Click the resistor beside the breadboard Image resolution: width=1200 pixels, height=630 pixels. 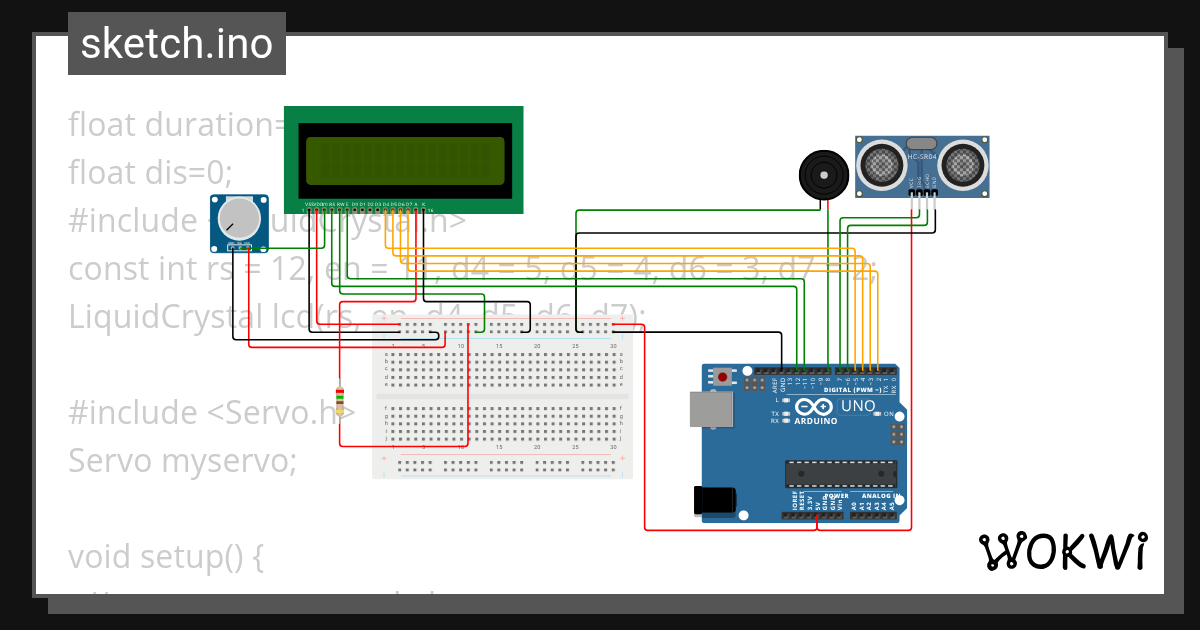pyautogui.click(x=340, y=400)
